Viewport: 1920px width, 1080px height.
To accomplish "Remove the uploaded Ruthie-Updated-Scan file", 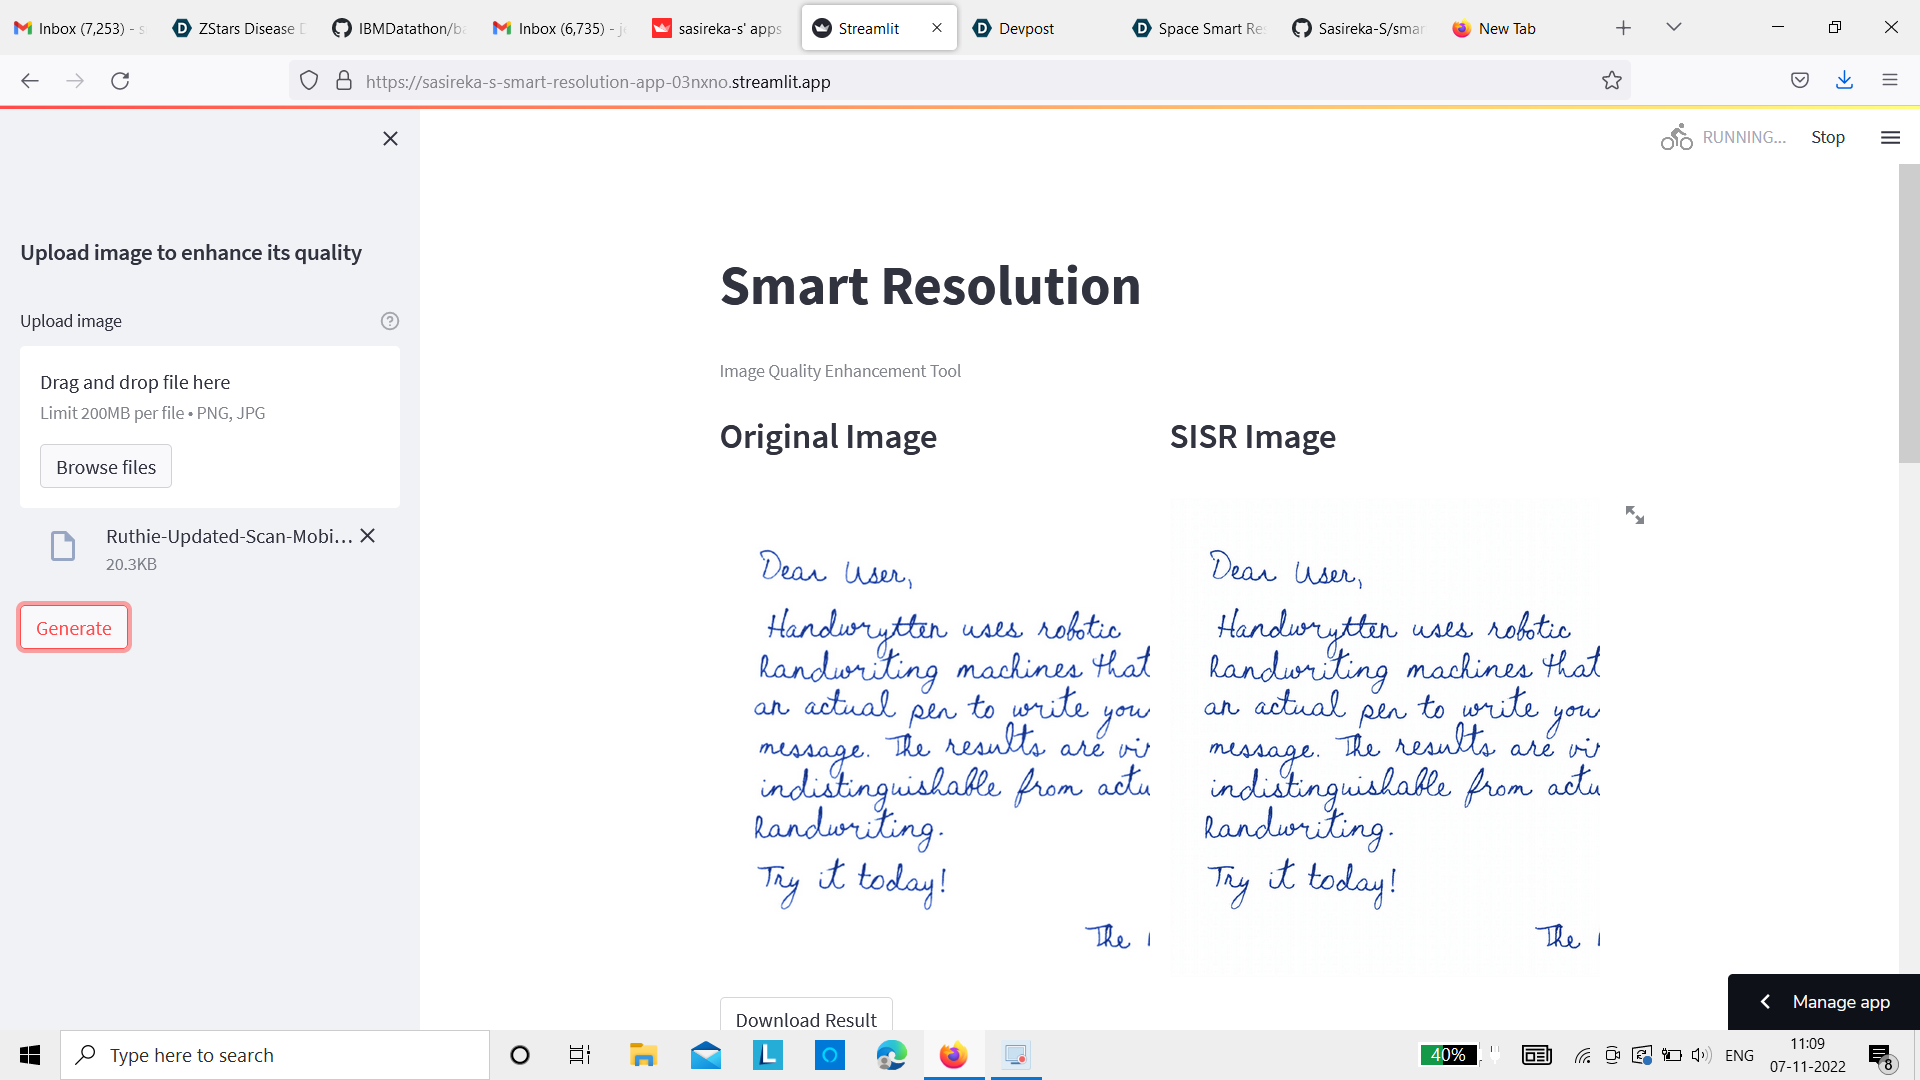I will tap(368, 536).
